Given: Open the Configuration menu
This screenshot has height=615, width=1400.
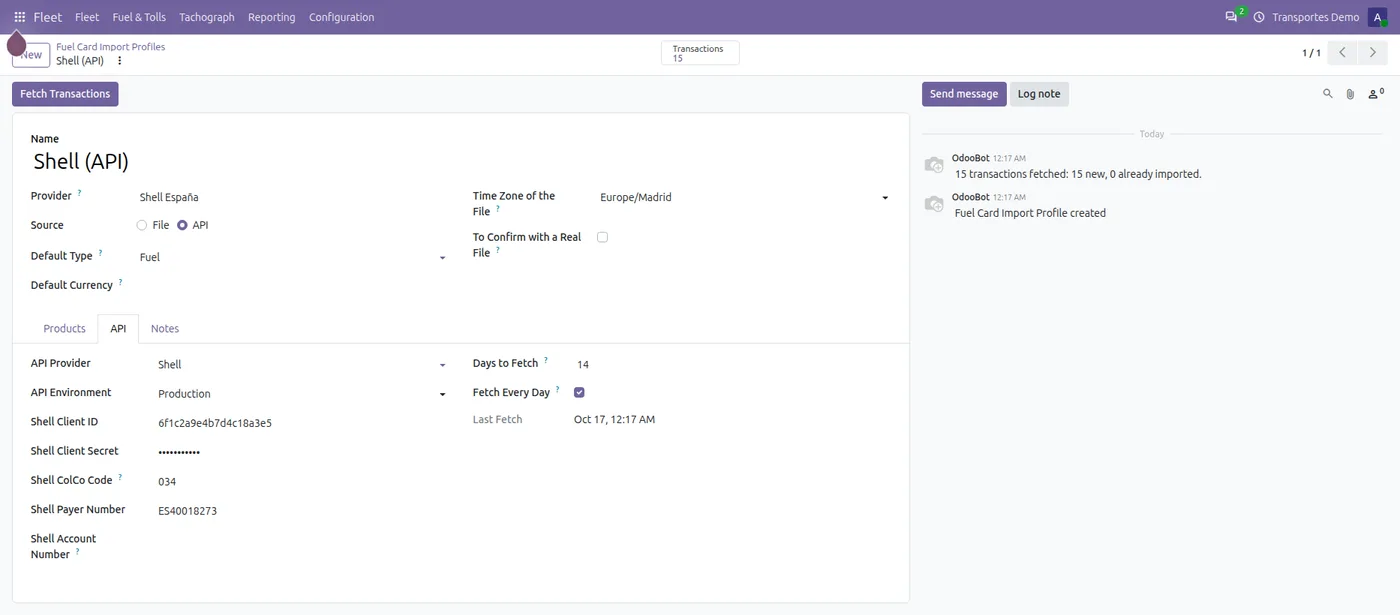Looking at the screenshot, I should point(342,17).
